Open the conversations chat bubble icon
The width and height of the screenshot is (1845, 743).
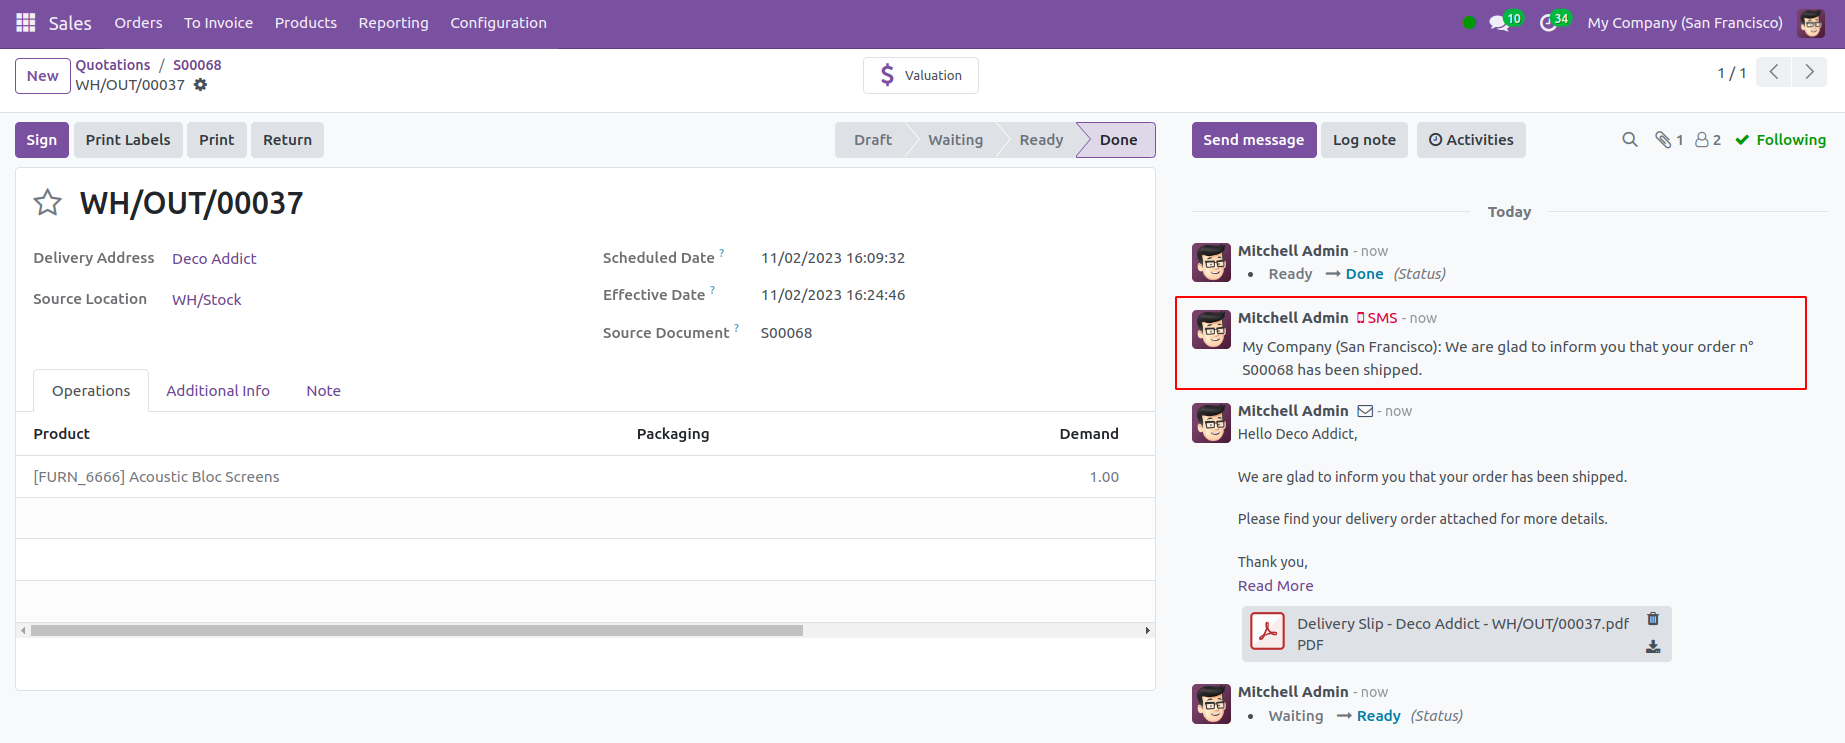(1498, 23)
